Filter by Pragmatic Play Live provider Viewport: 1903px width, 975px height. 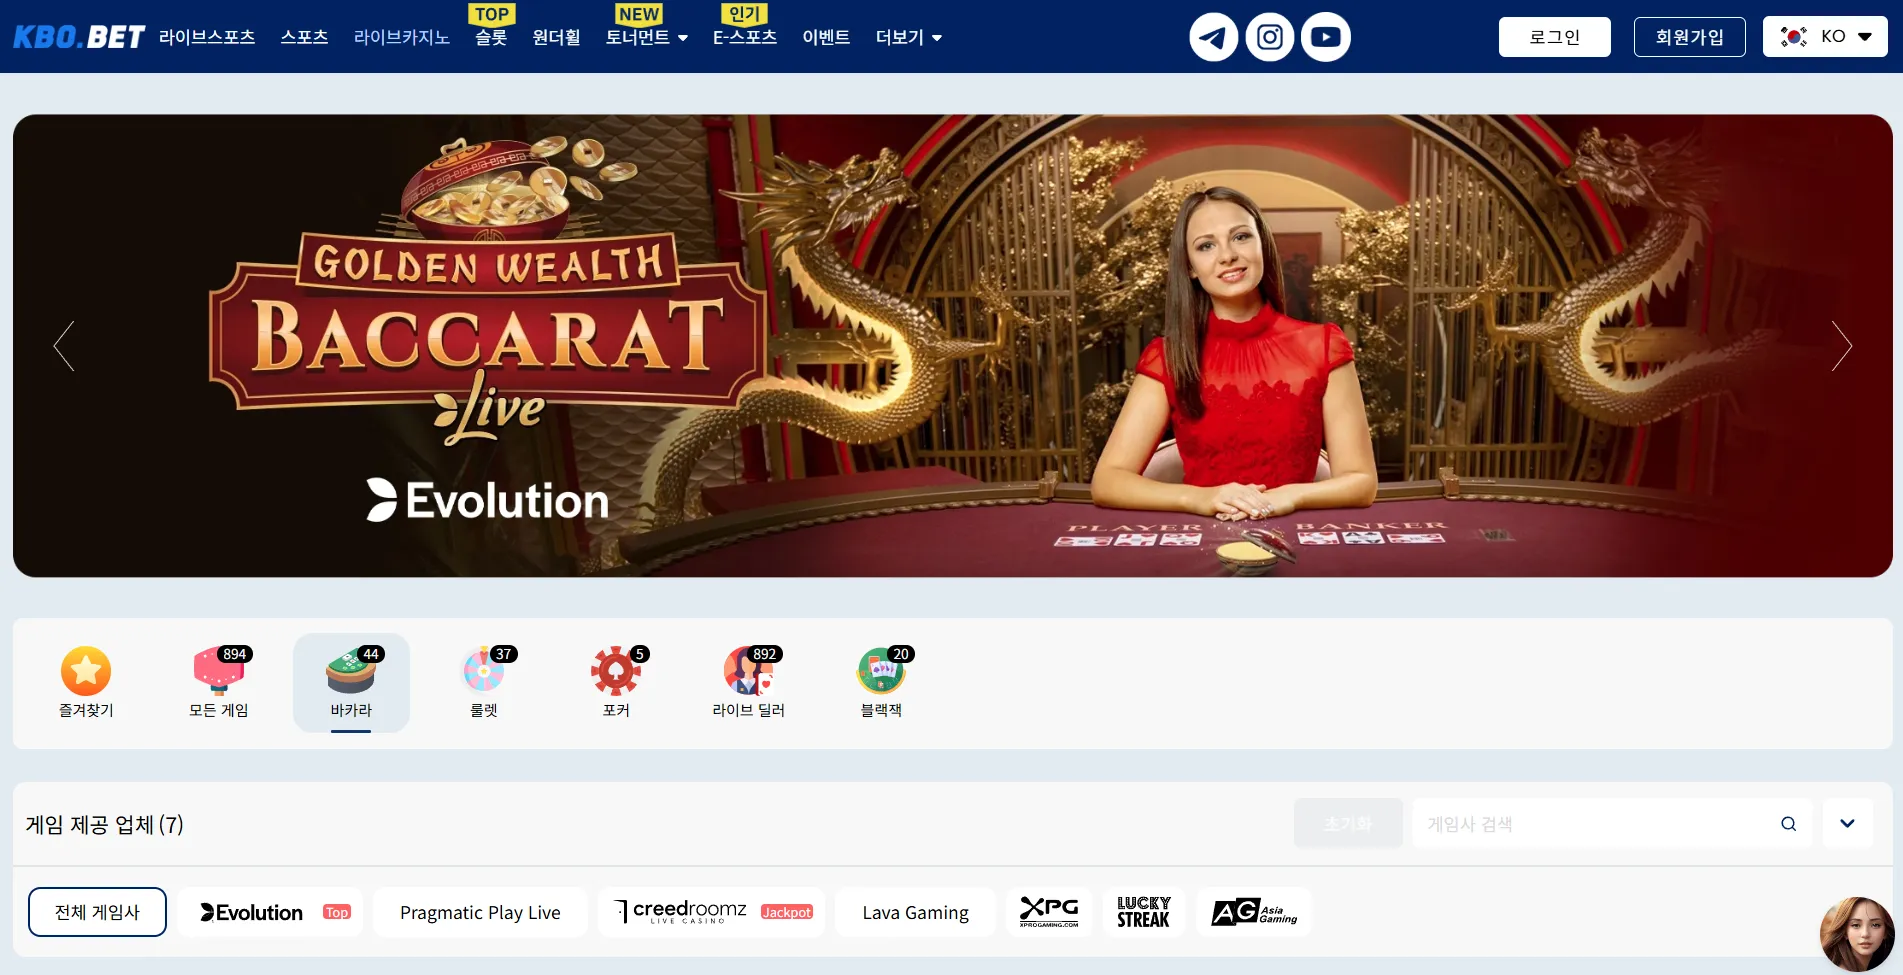pyautogui.click(x=480, y=912)
